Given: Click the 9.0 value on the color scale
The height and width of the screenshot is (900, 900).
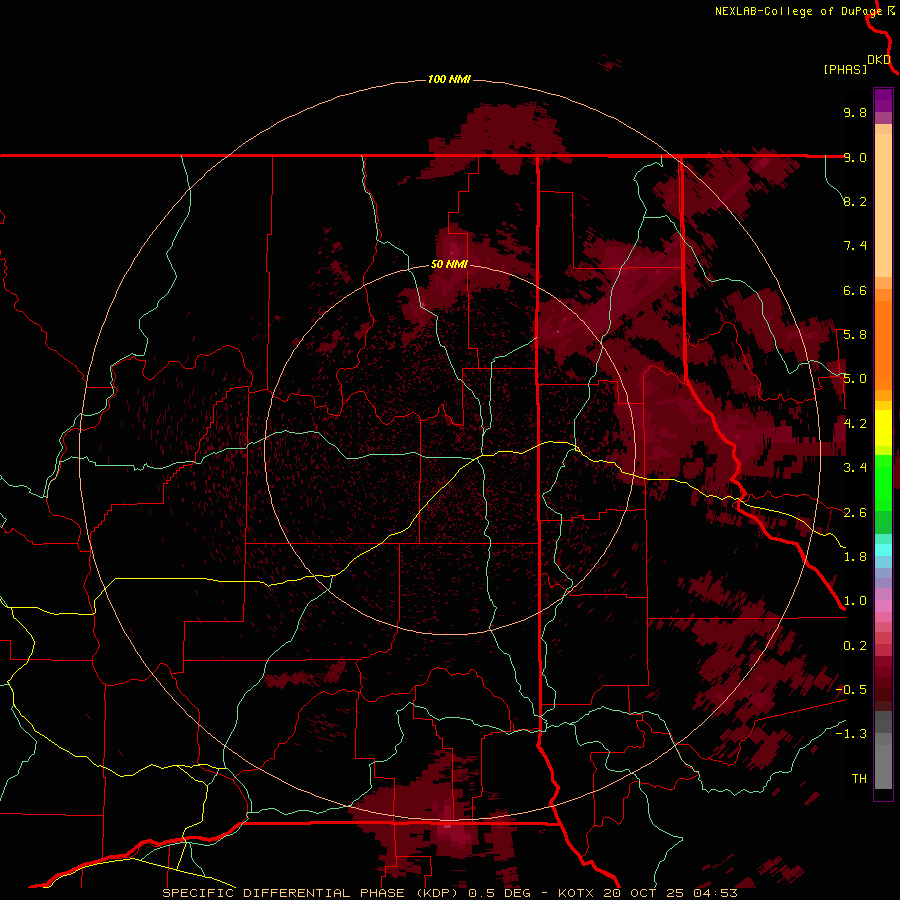Looking at the screenshot, I should coord(855,157).
